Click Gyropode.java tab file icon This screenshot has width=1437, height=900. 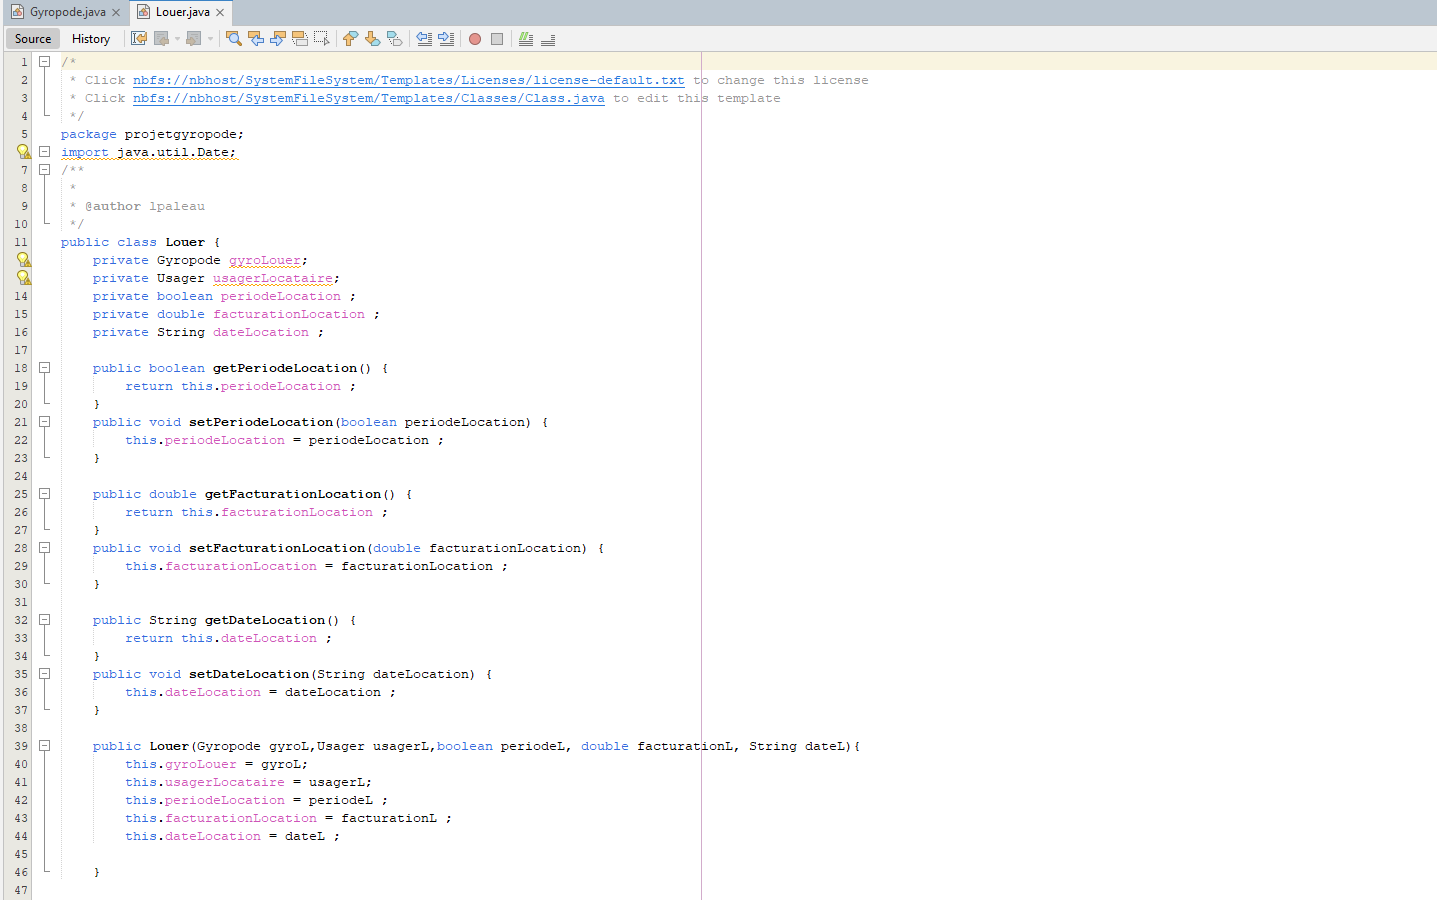click(x=17, y=12)
